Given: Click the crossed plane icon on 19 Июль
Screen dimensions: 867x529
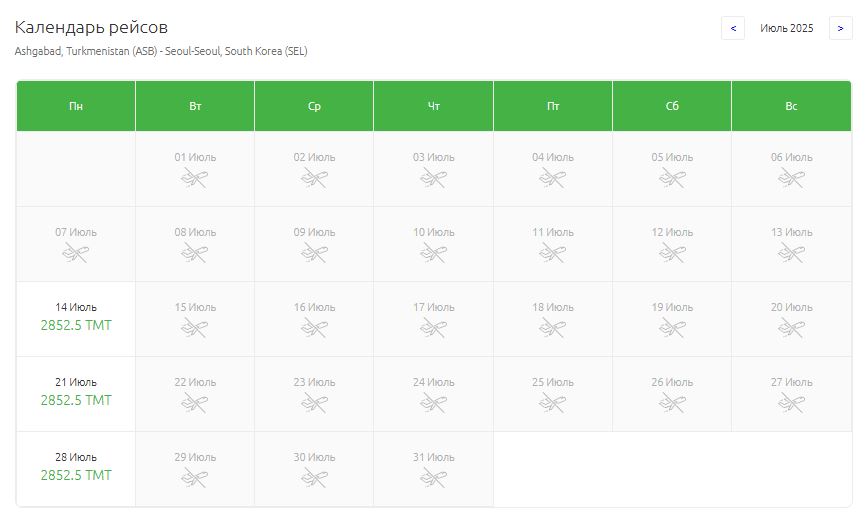Looking at the screenshot, I should click(672, 328).
